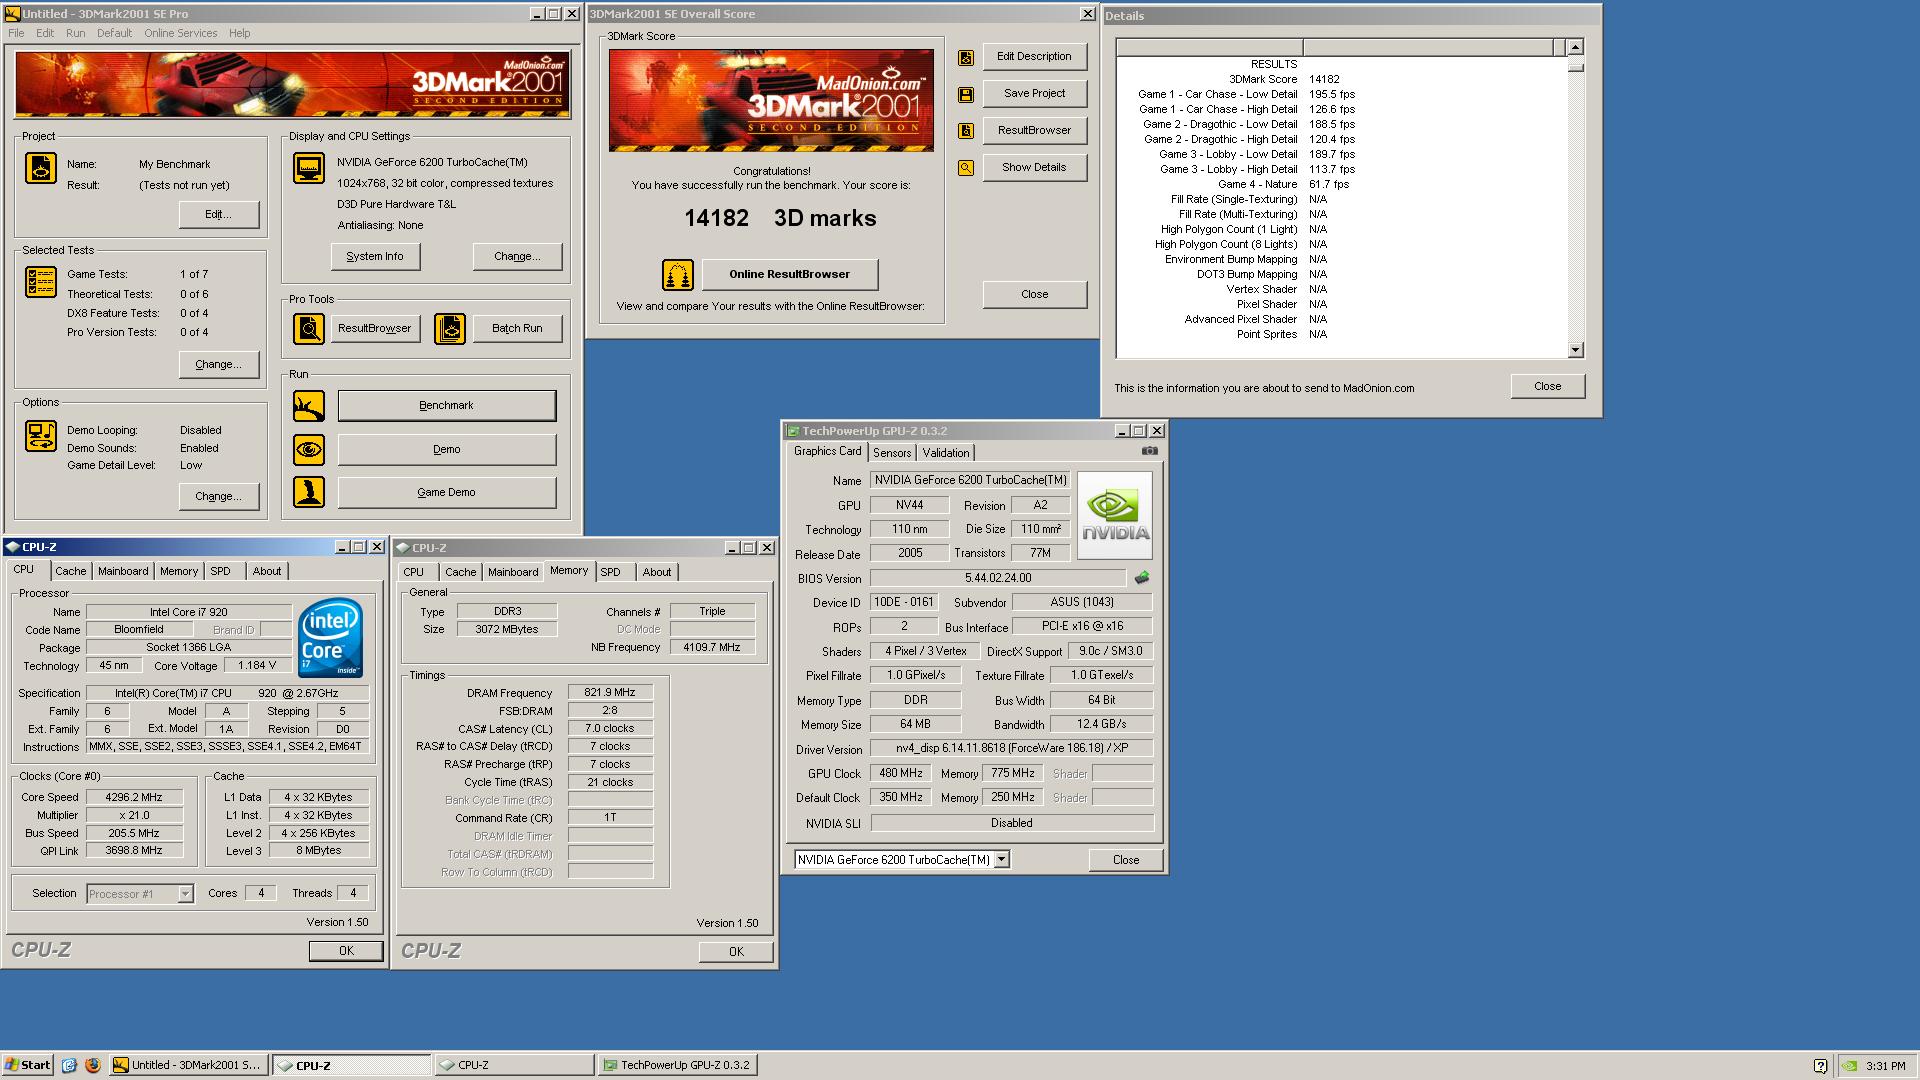Click the Batch Run button
Viewport: 1920px width, 1080px height.
[x=517, y=328]
